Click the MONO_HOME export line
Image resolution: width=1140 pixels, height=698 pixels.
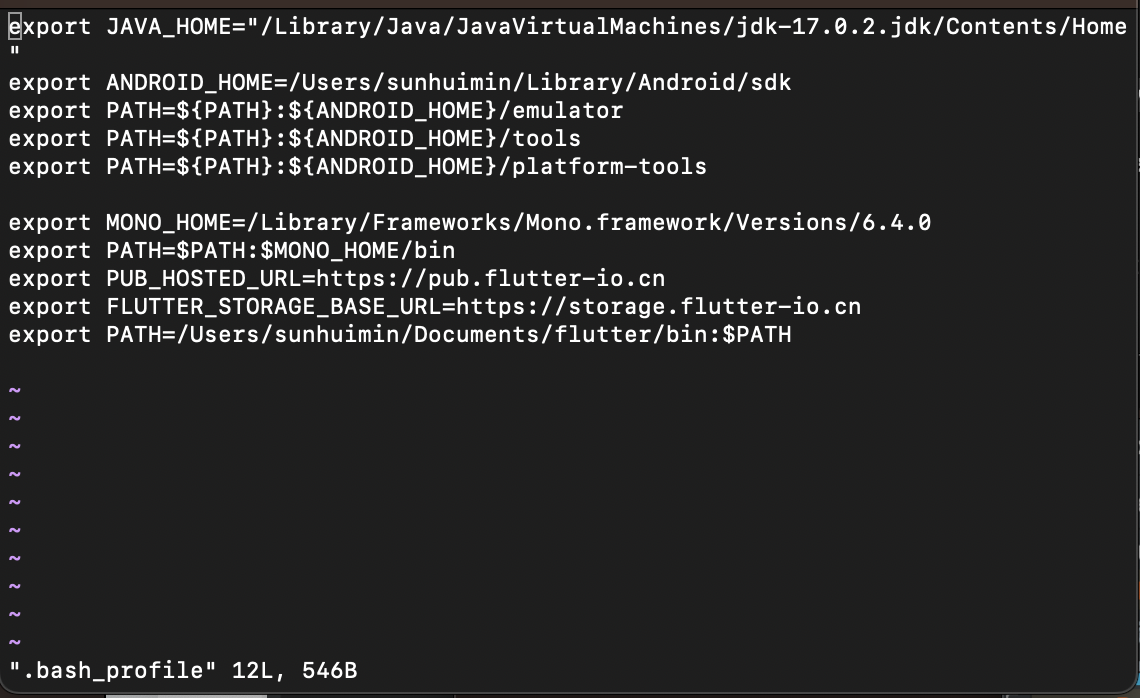click(470, 222)
